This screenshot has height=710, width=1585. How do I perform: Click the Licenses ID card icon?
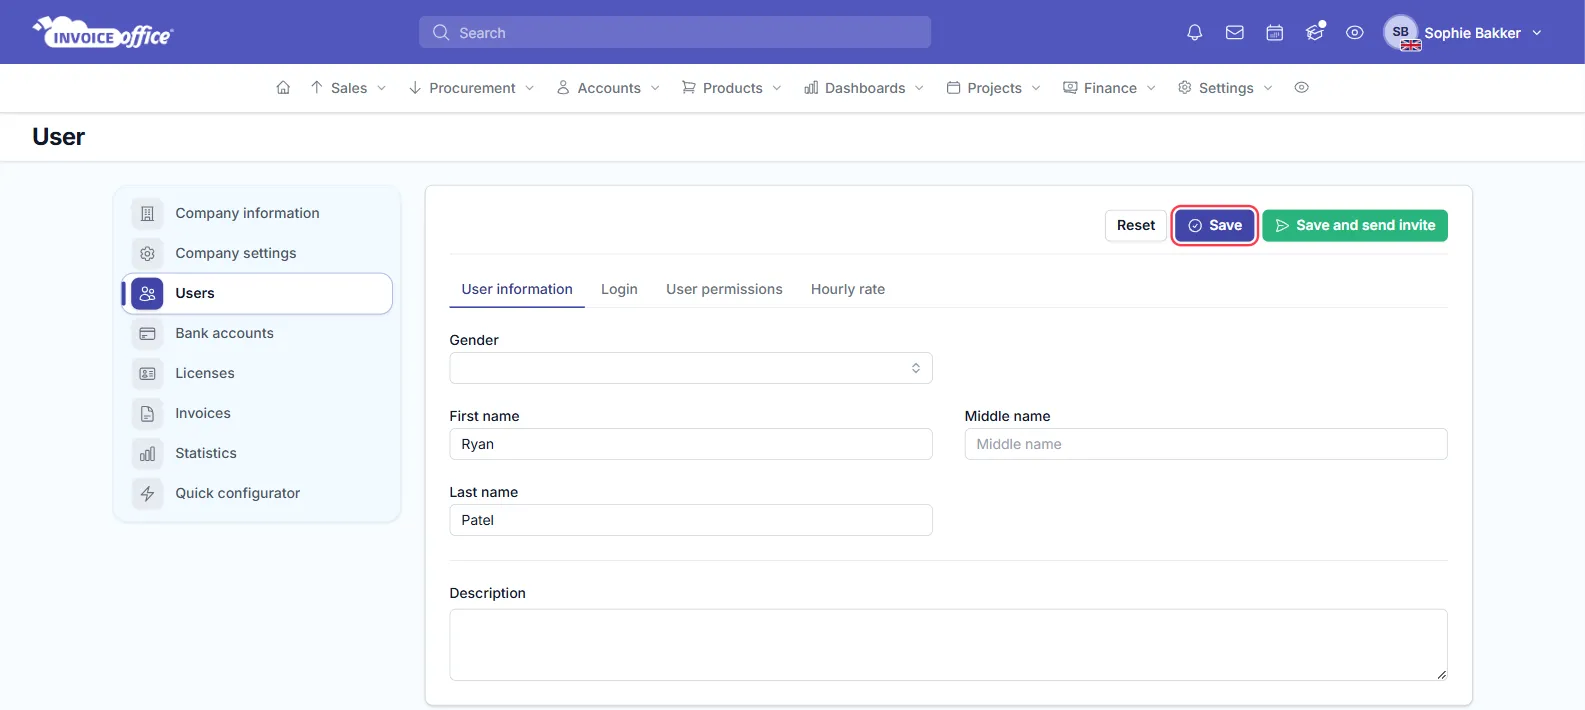[x=147, y=373]
